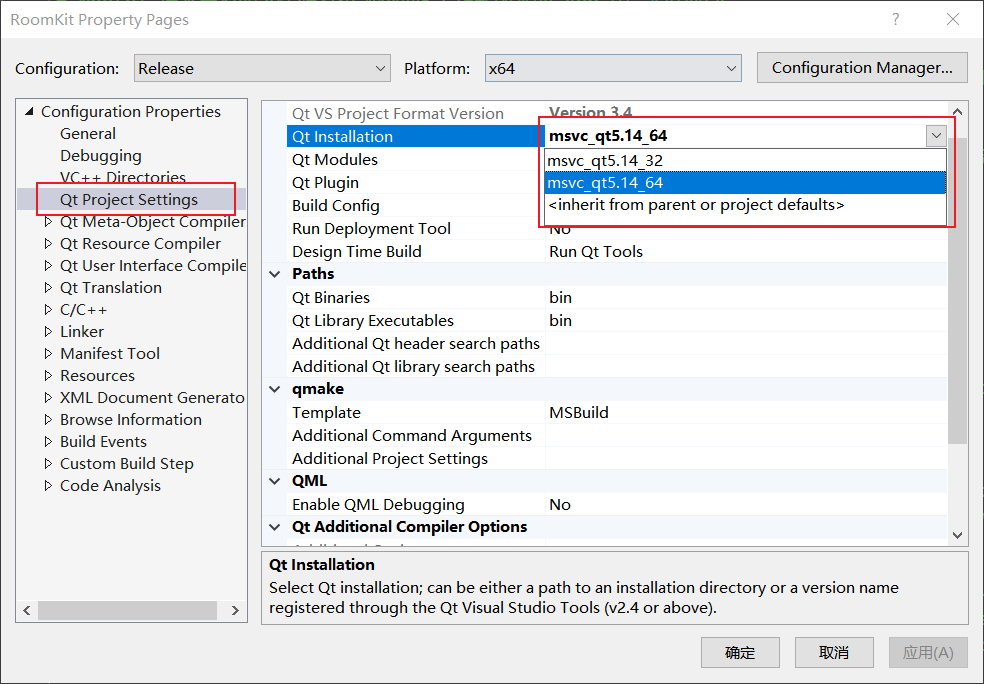This screenshot has width=984, height=684.
Task: Click the help question mark button
Action: coord(896,19)
